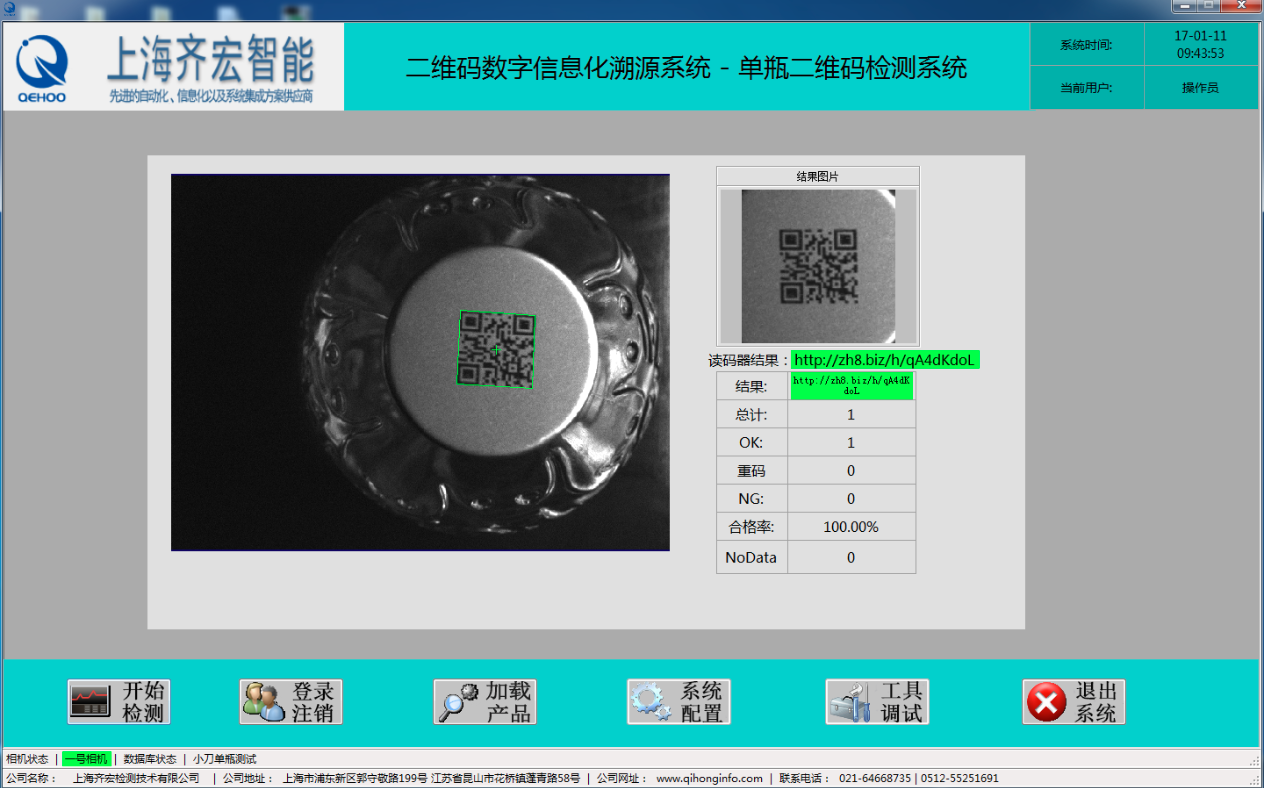Select the 当前用户 label

(x=1086, y=88)
